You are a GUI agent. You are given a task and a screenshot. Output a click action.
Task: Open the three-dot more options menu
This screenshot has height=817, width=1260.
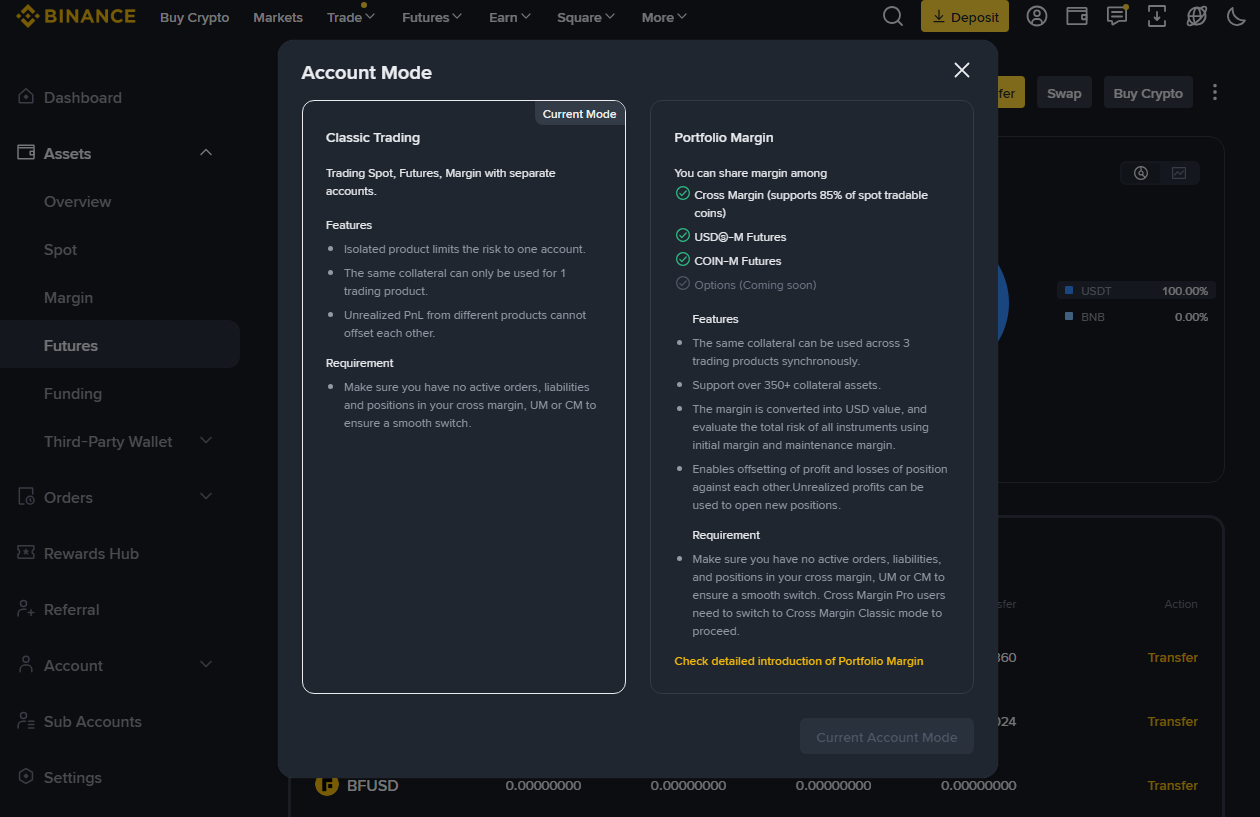(x=1215, y=92)
